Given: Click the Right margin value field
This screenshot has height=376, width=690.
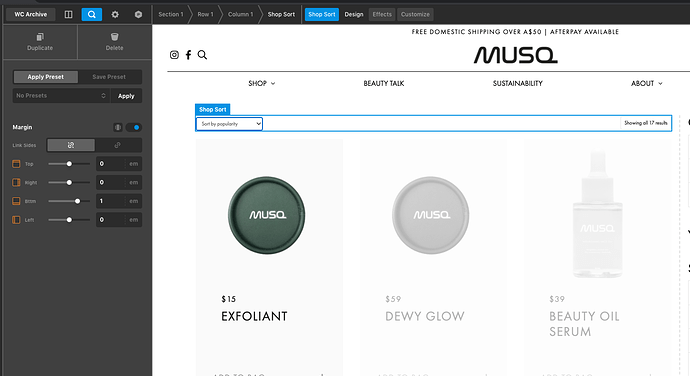Looking at the screenshot, I should pyautogui.click(x=111, y=182).
